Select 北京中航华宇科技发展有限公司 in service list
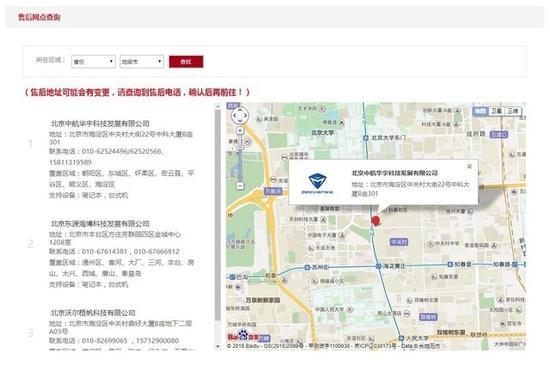The image size is (550, 365). pos(100,123)
